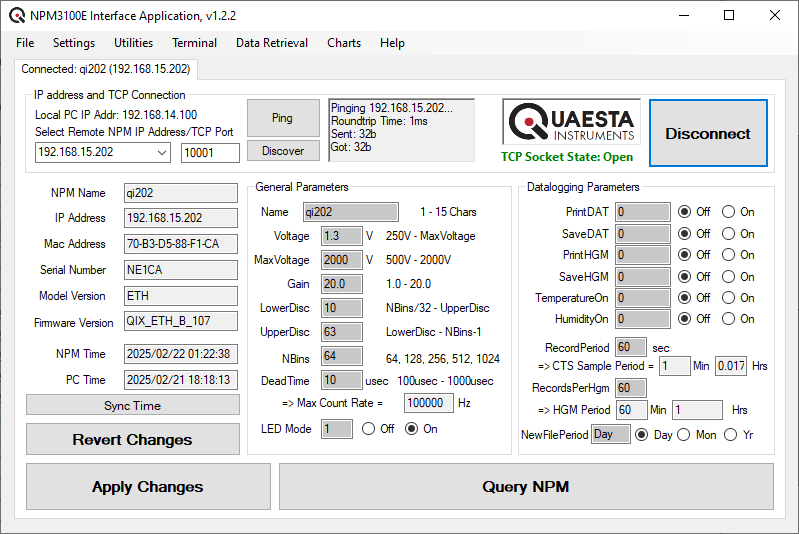Select the Connected: qi202 tab

[105, 69]
